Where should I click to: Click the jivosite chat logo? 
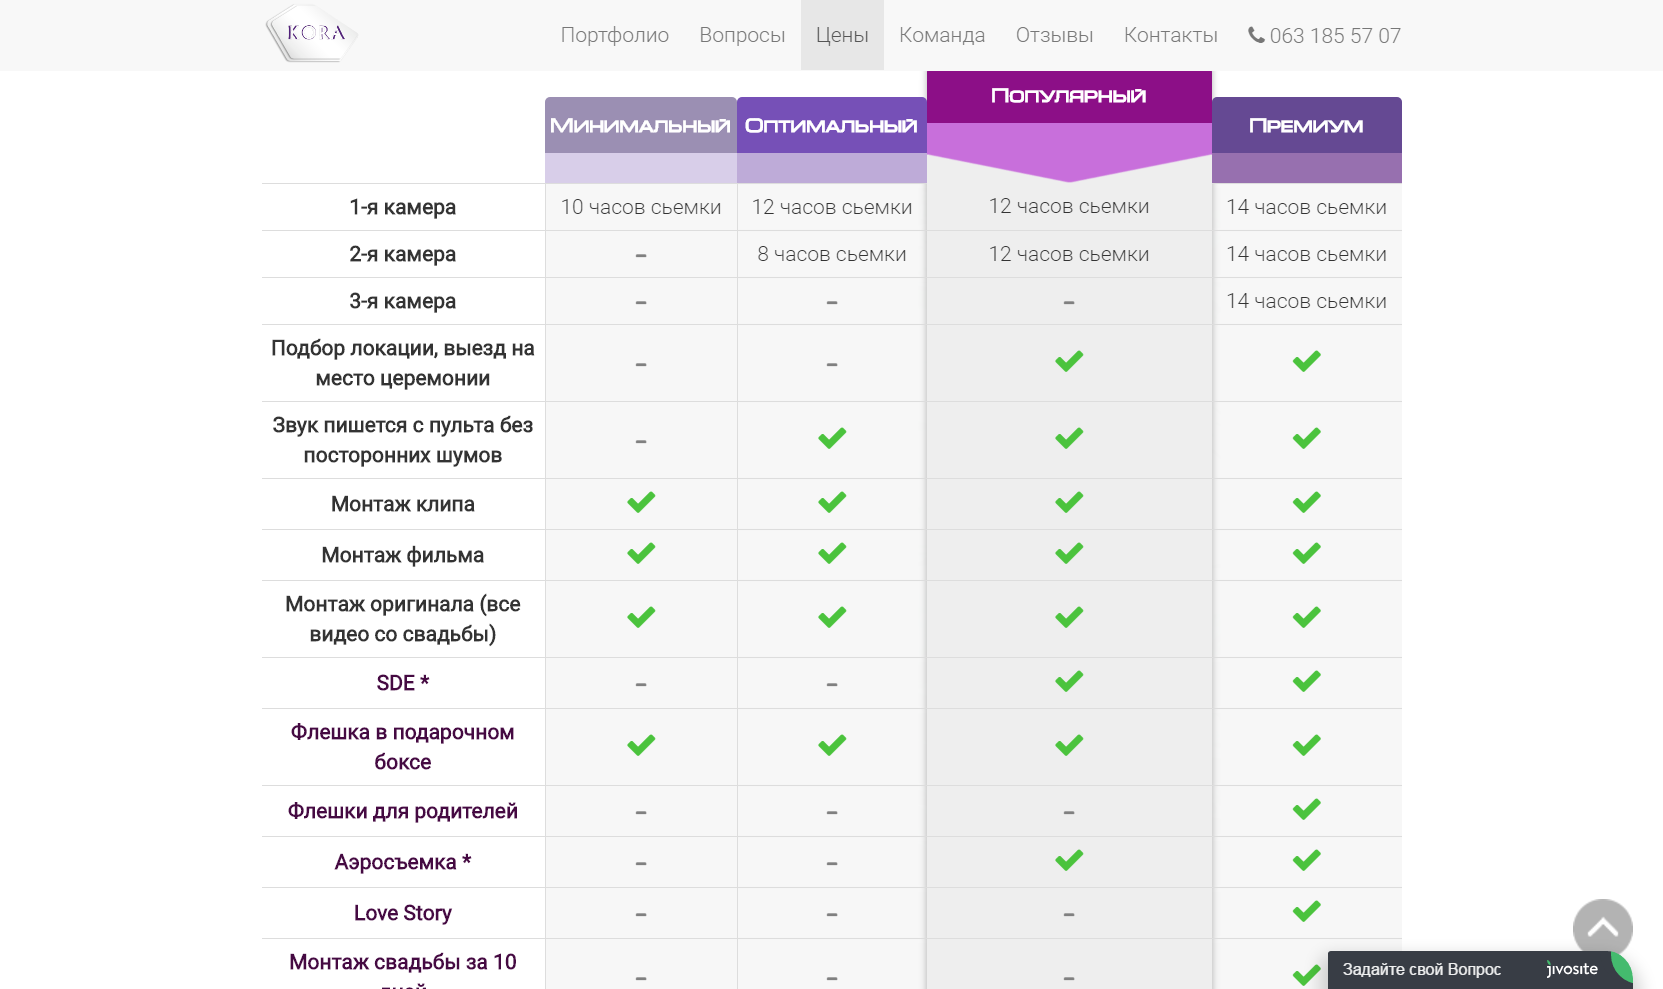pos(1572,969)
